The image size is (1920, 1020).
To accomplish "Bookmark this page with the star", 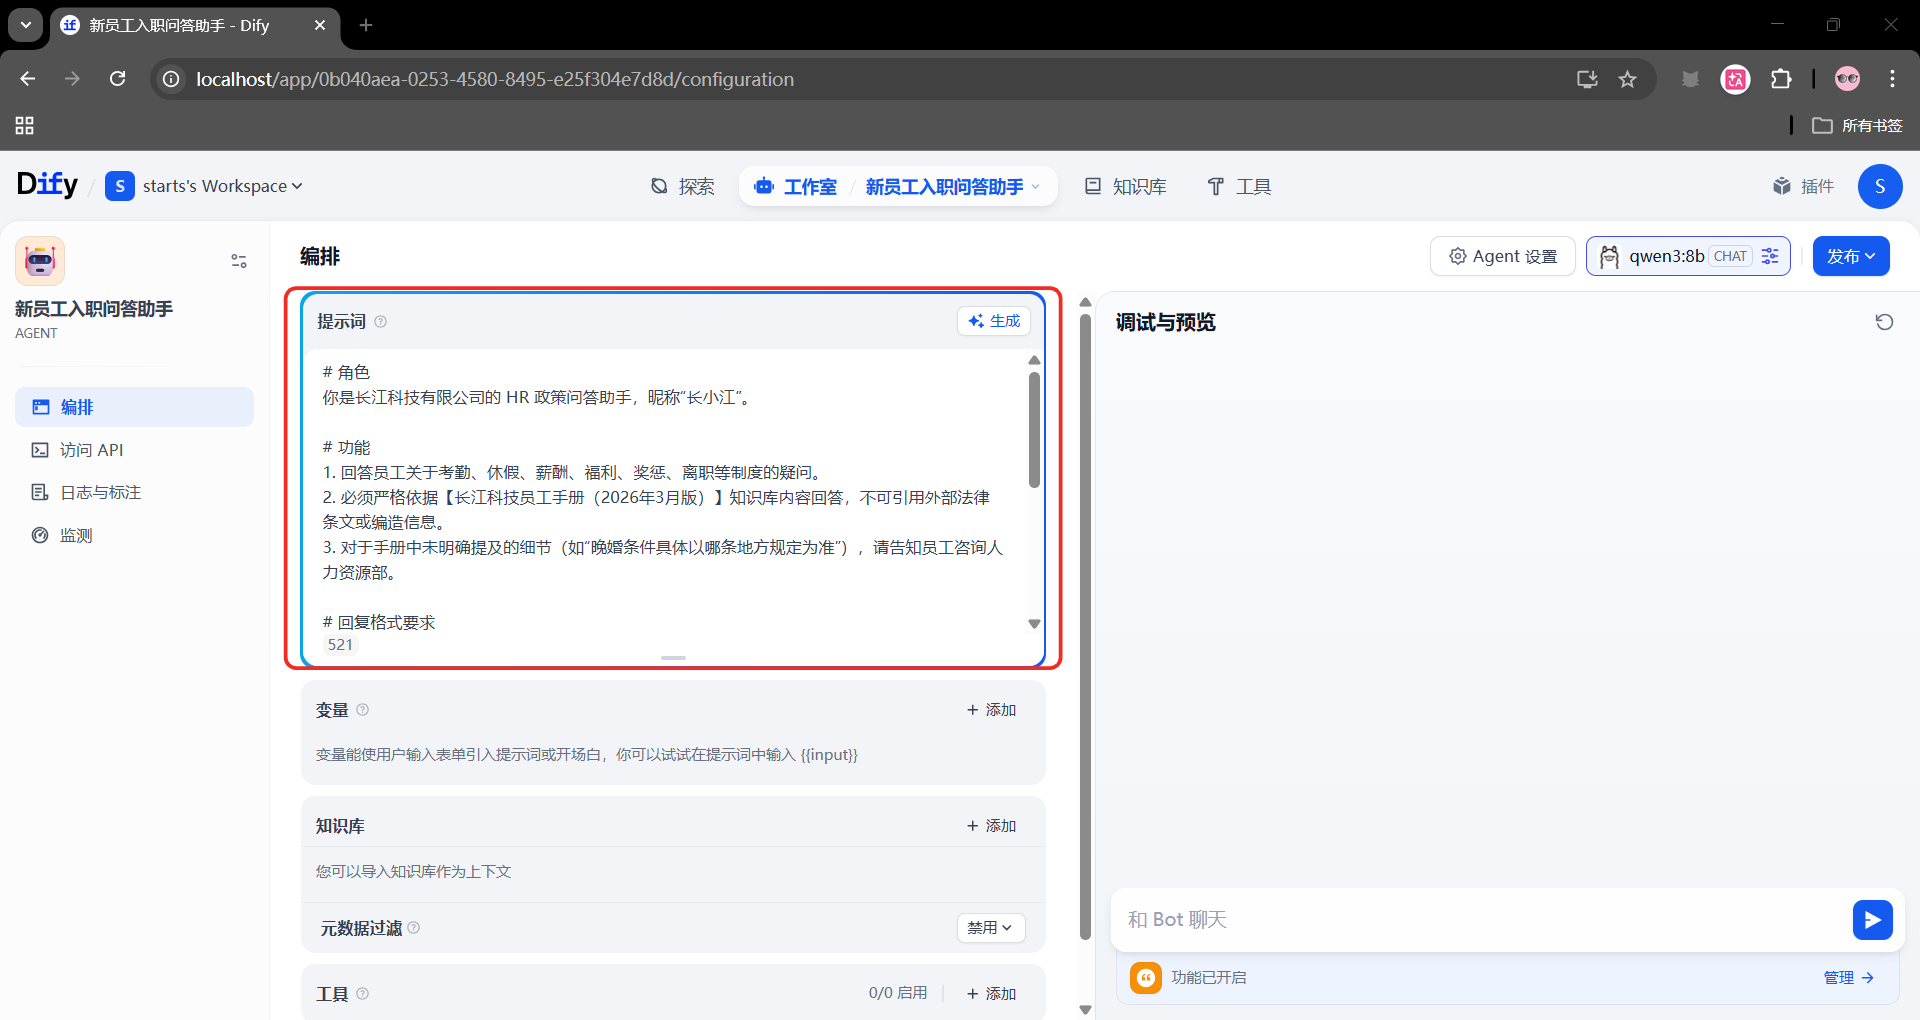I will click(x=1628, y=79).
